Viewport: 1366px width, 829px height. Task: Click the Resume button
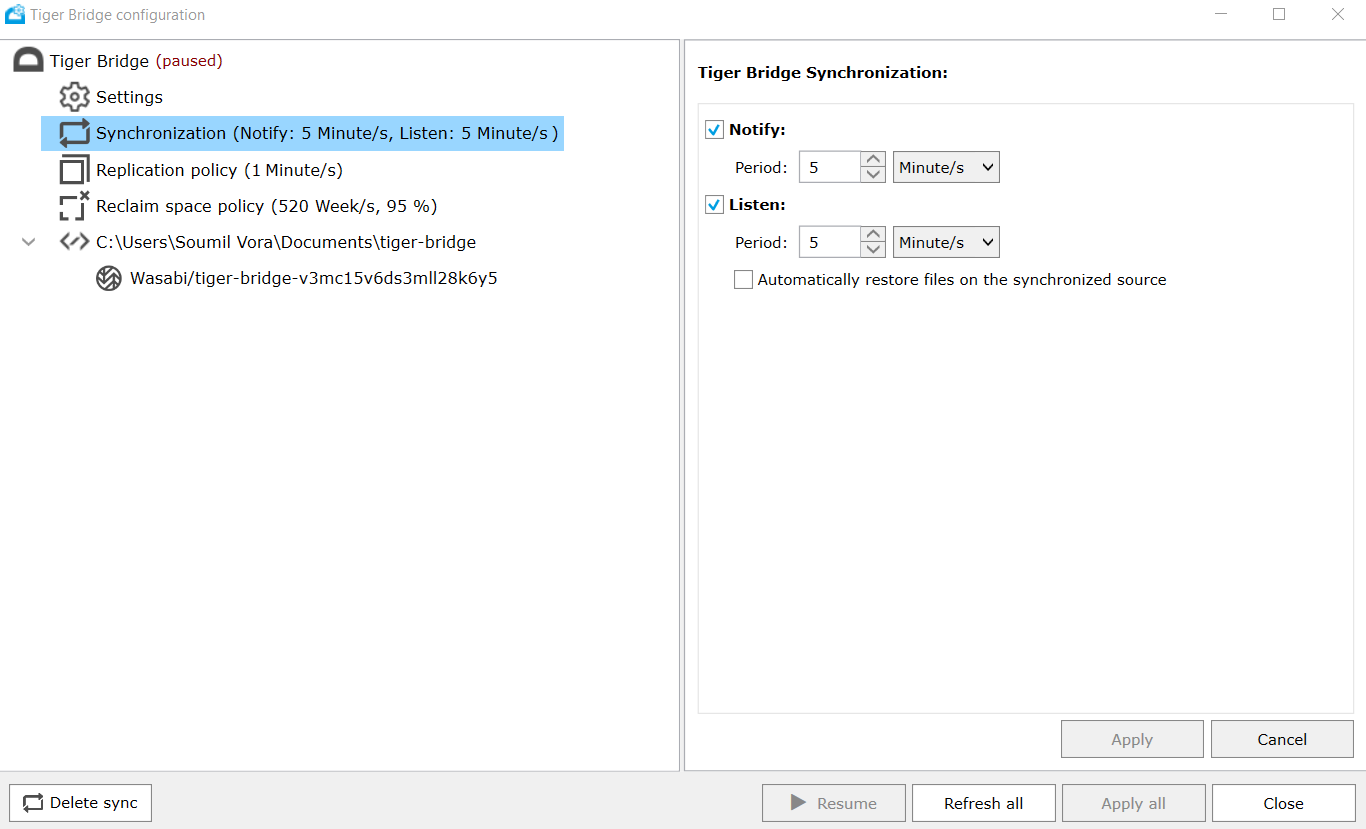coord(834,803)
